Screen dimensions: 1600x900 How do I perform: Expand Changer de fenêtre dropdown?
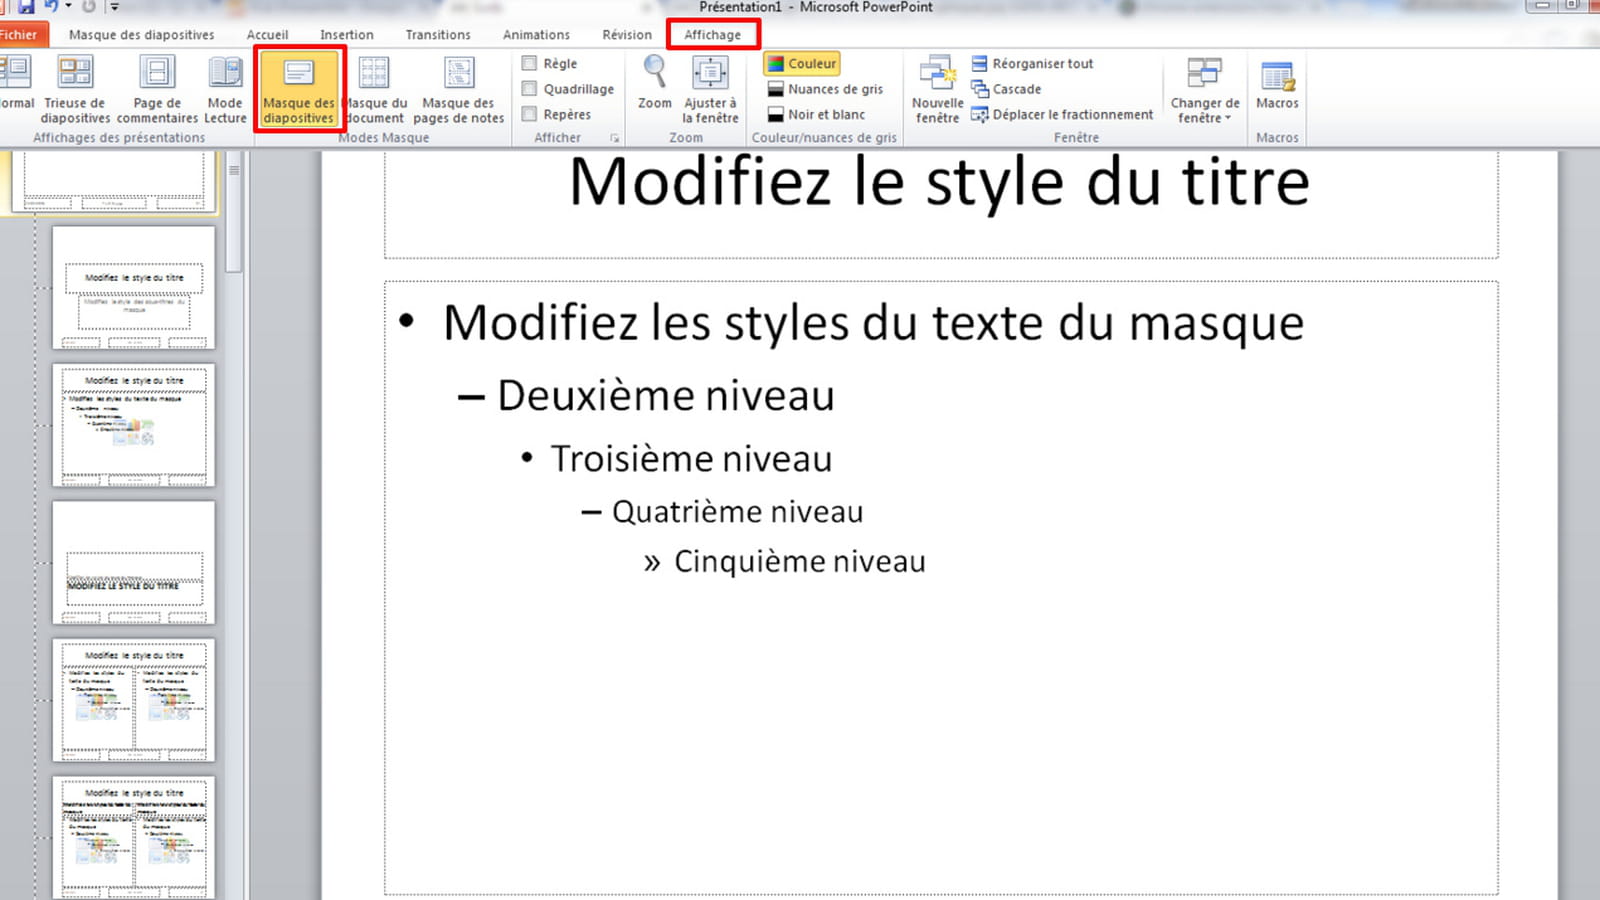pos(1205,89)
